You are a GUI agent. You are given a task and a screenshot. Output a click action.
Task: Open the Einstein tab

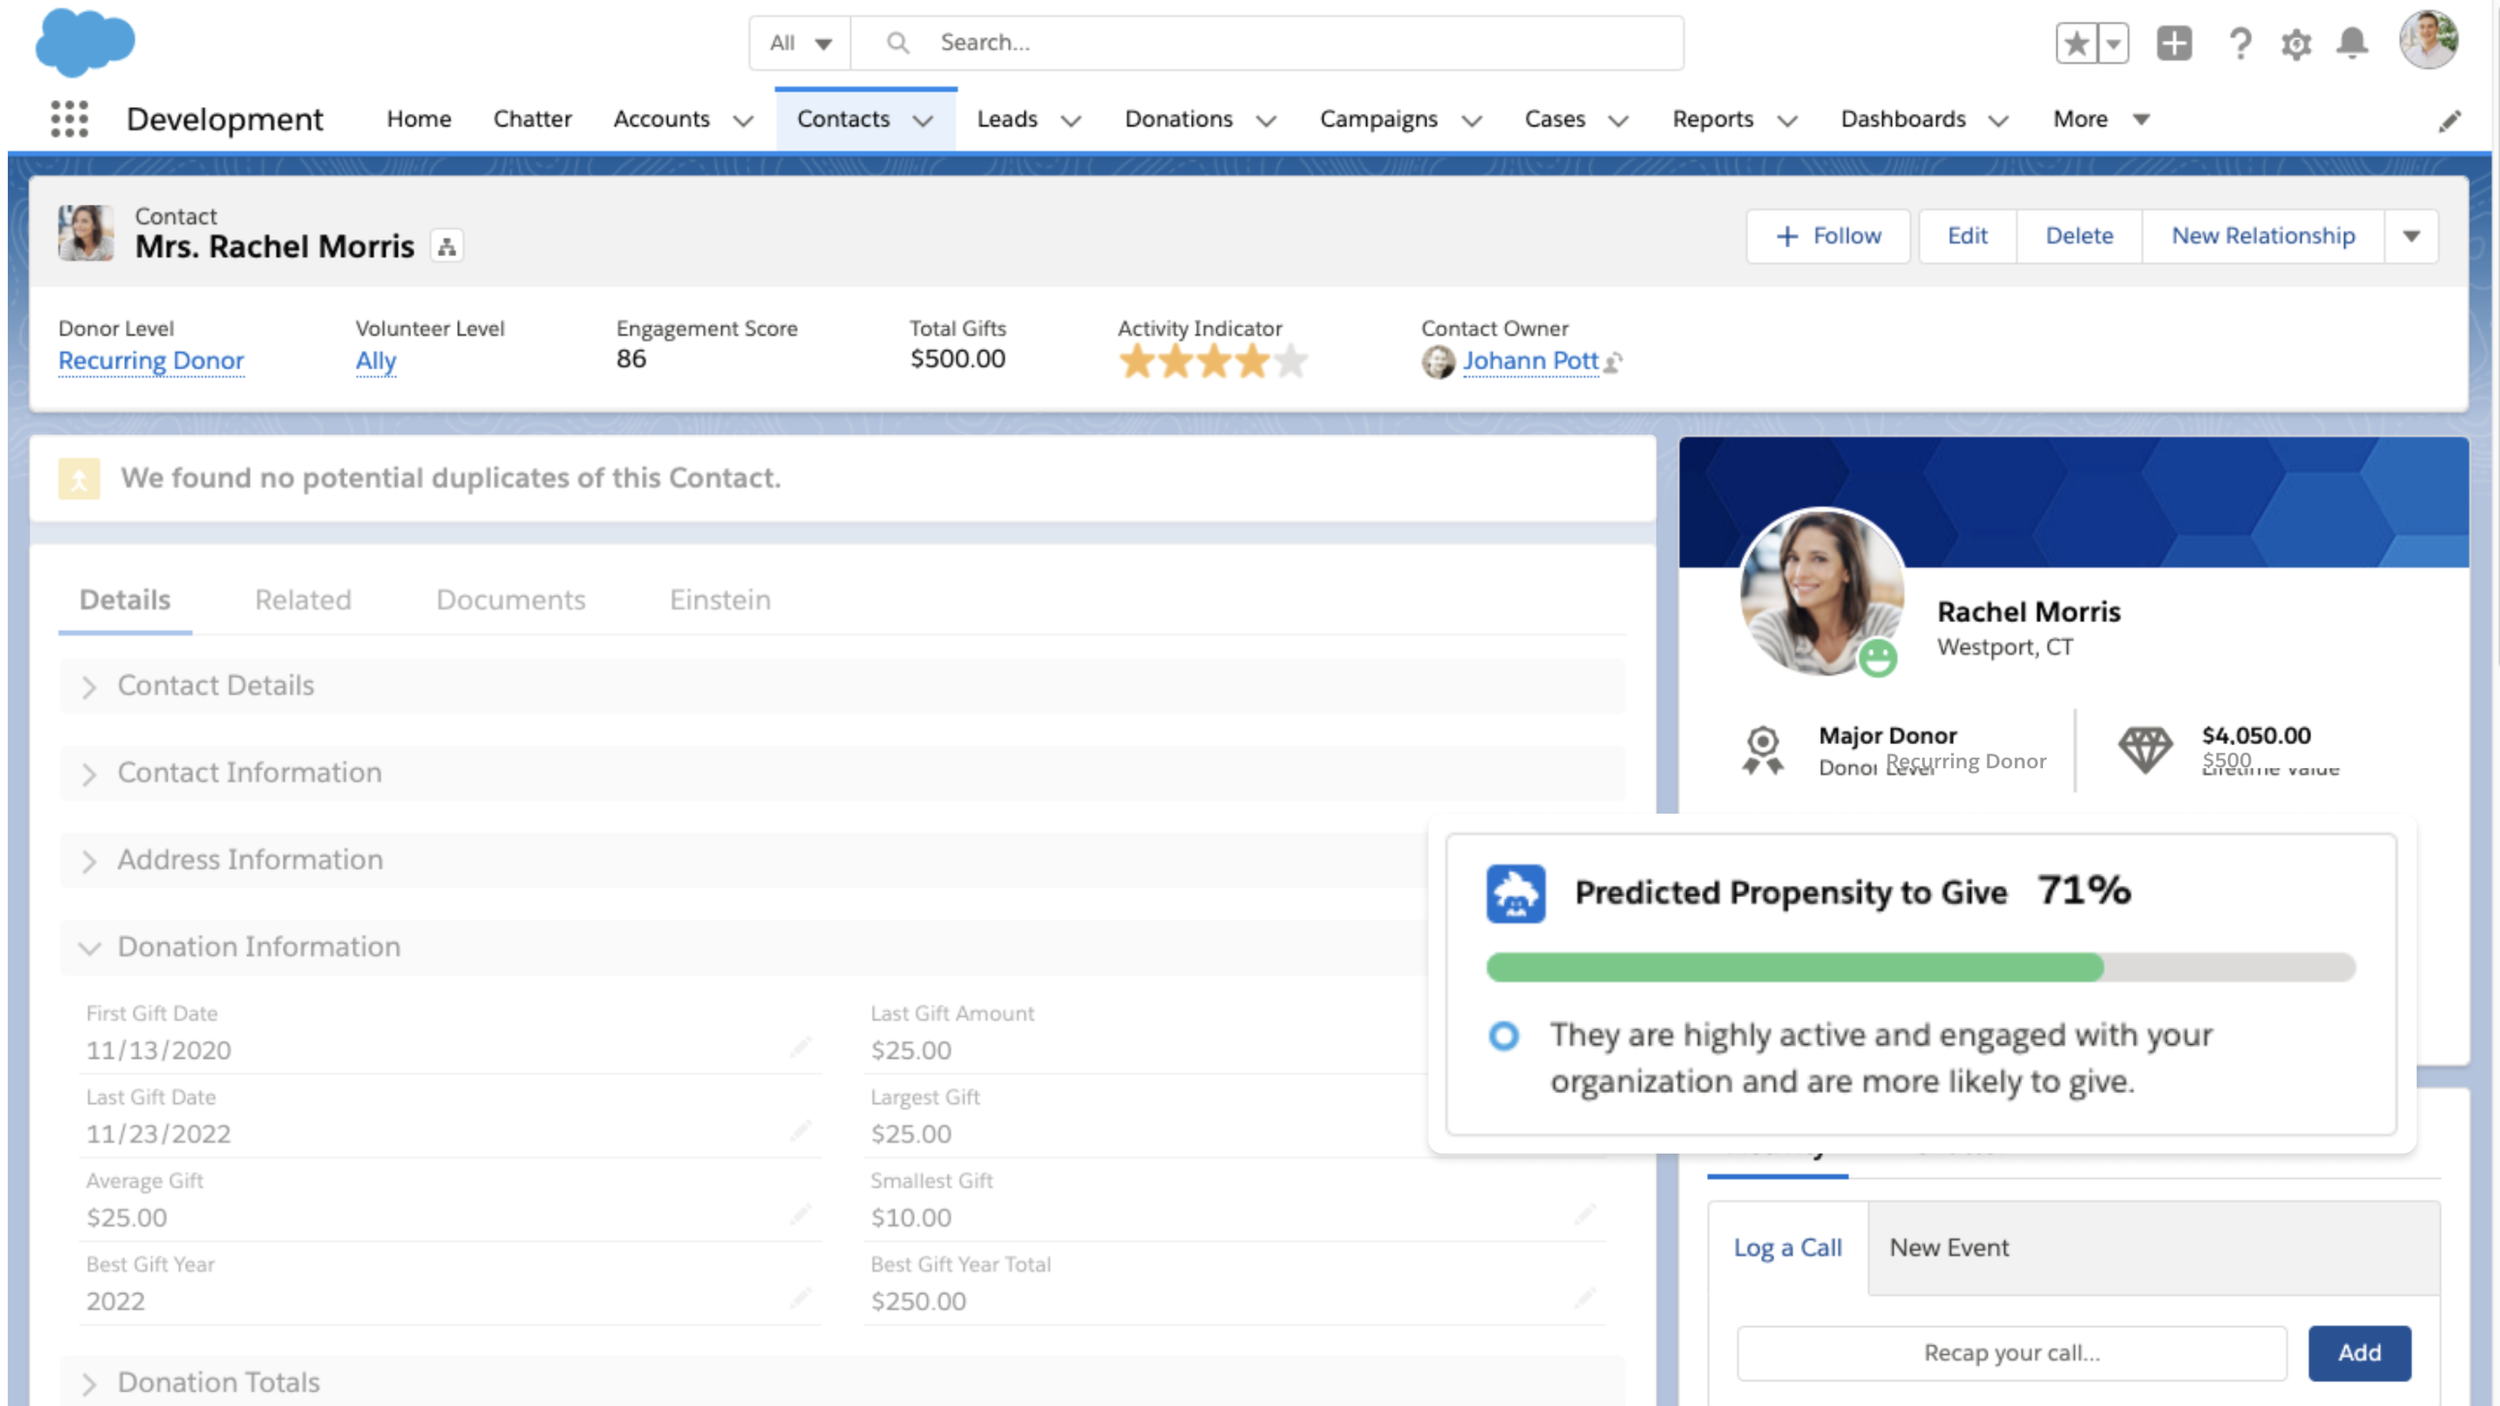tap(720, 600)
